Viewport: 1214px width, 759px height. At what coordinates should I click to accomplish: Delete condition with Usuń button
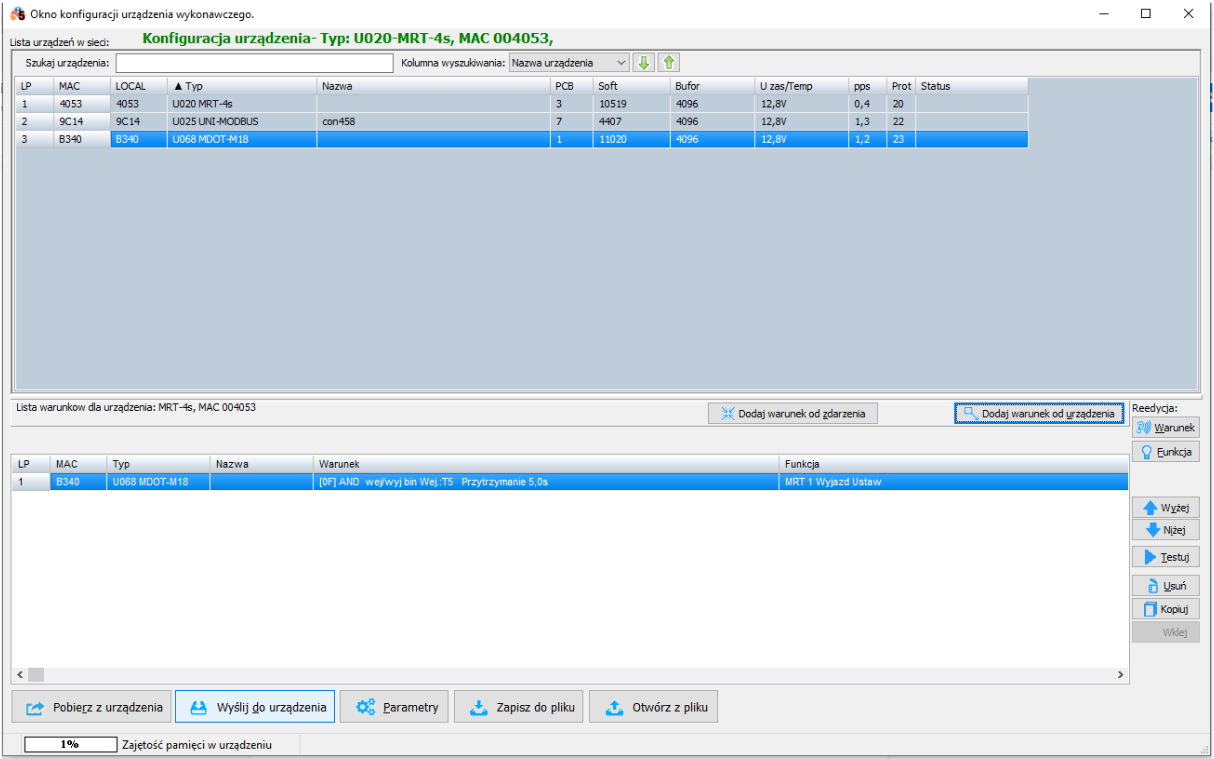tap(1165, 586)
